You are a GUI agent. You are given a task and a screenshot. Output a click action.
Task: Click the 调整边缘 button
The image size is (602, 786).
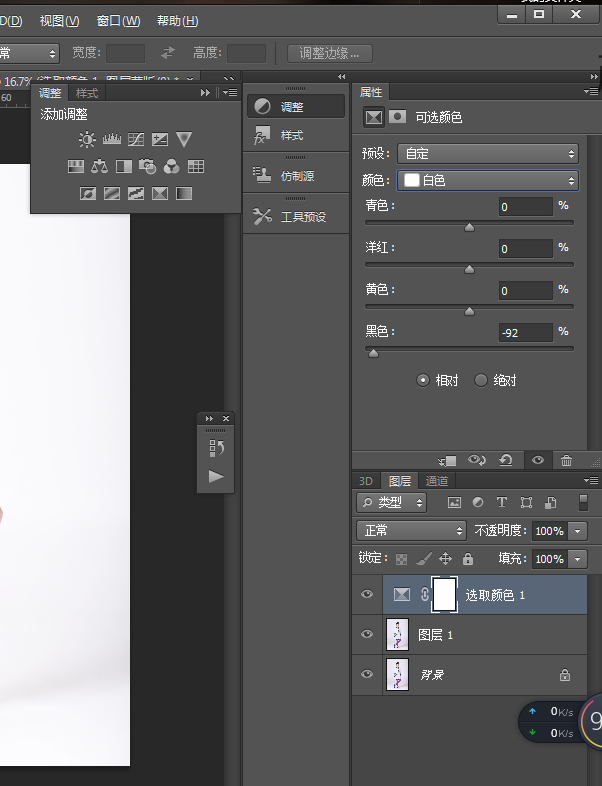[330, 53]
